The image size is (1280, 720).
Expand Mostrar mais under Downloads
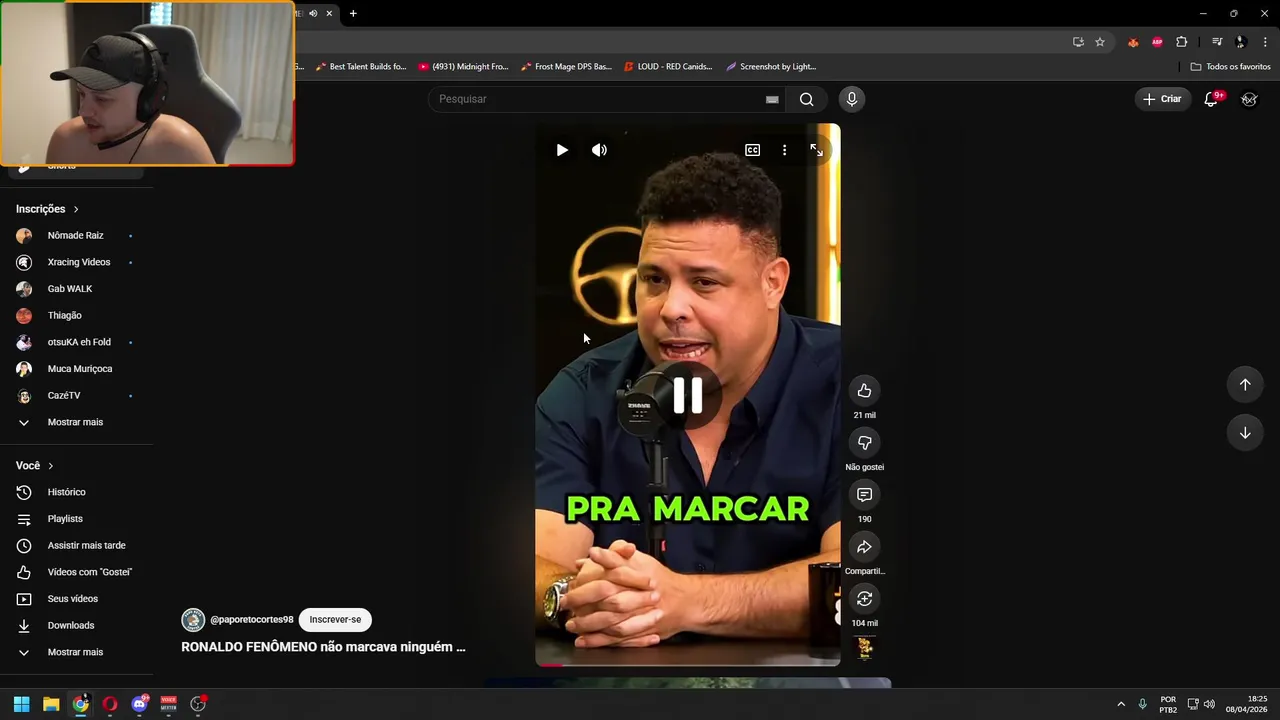tap(76, 652)
